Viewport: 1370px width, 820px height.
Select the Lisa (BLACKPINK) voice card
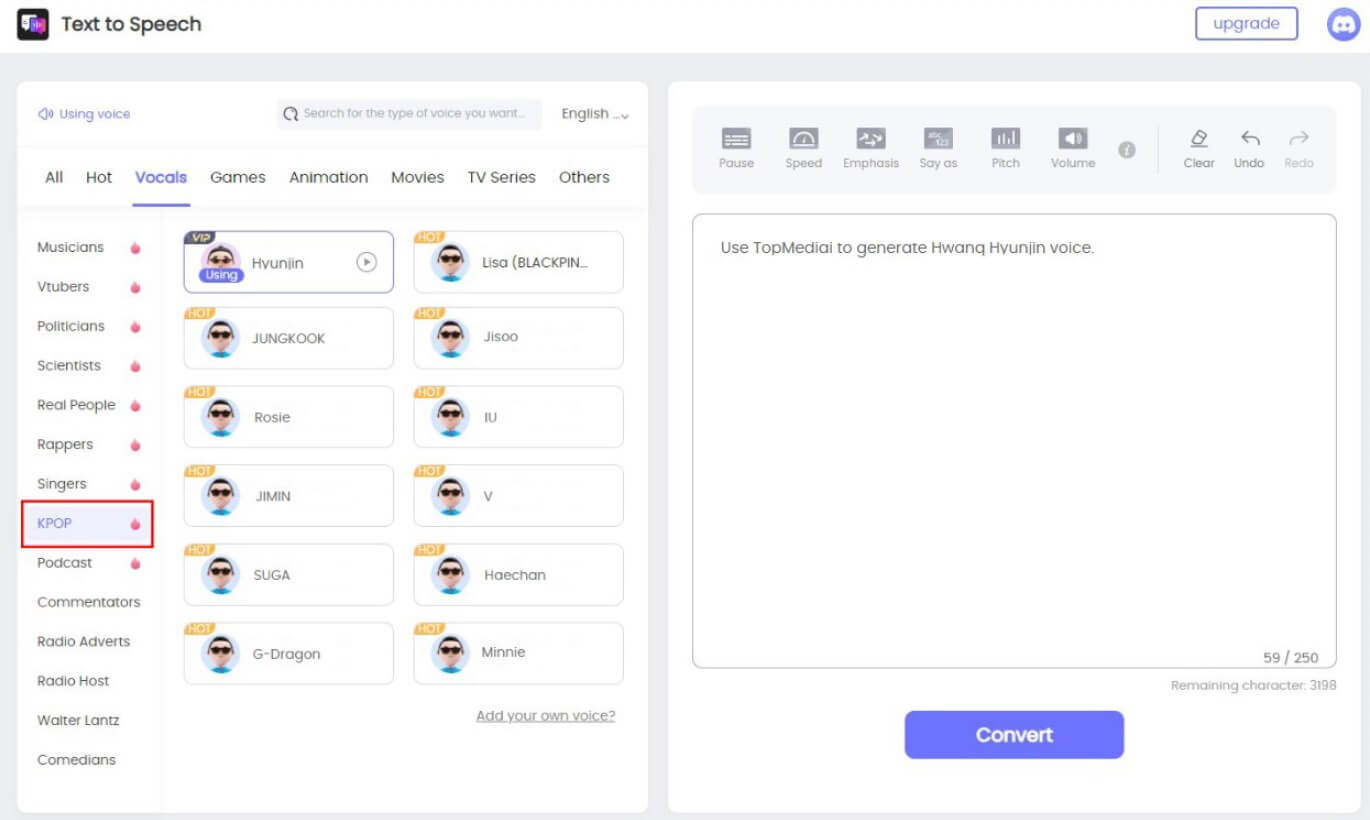(518, 262)
